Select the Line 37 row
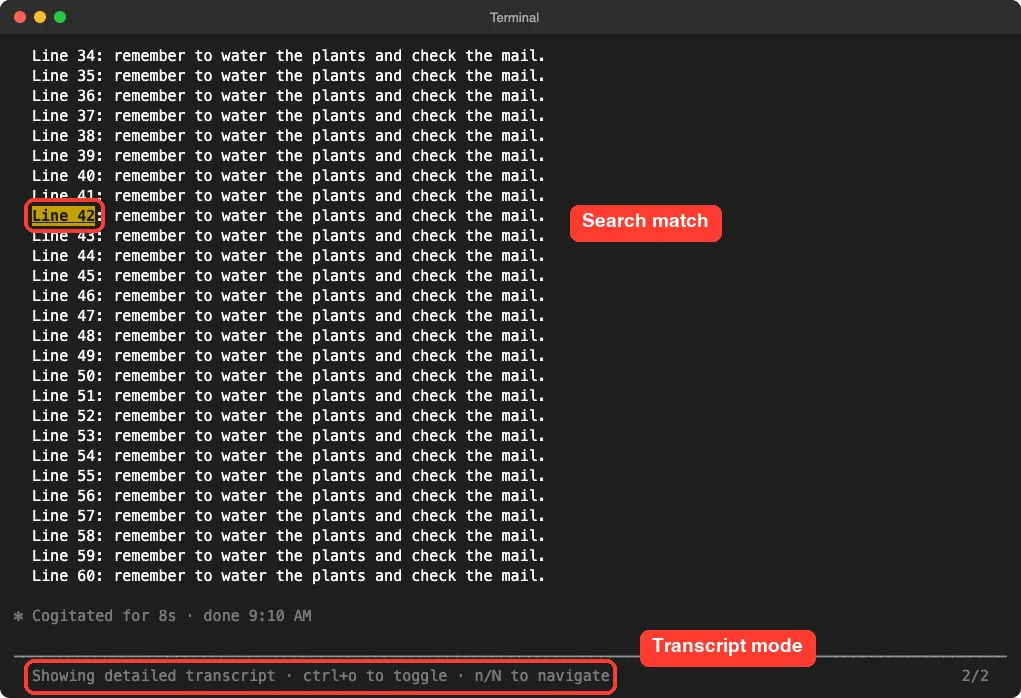The height and width of the screenshot is (698, 1021). (x=288, y=116)
